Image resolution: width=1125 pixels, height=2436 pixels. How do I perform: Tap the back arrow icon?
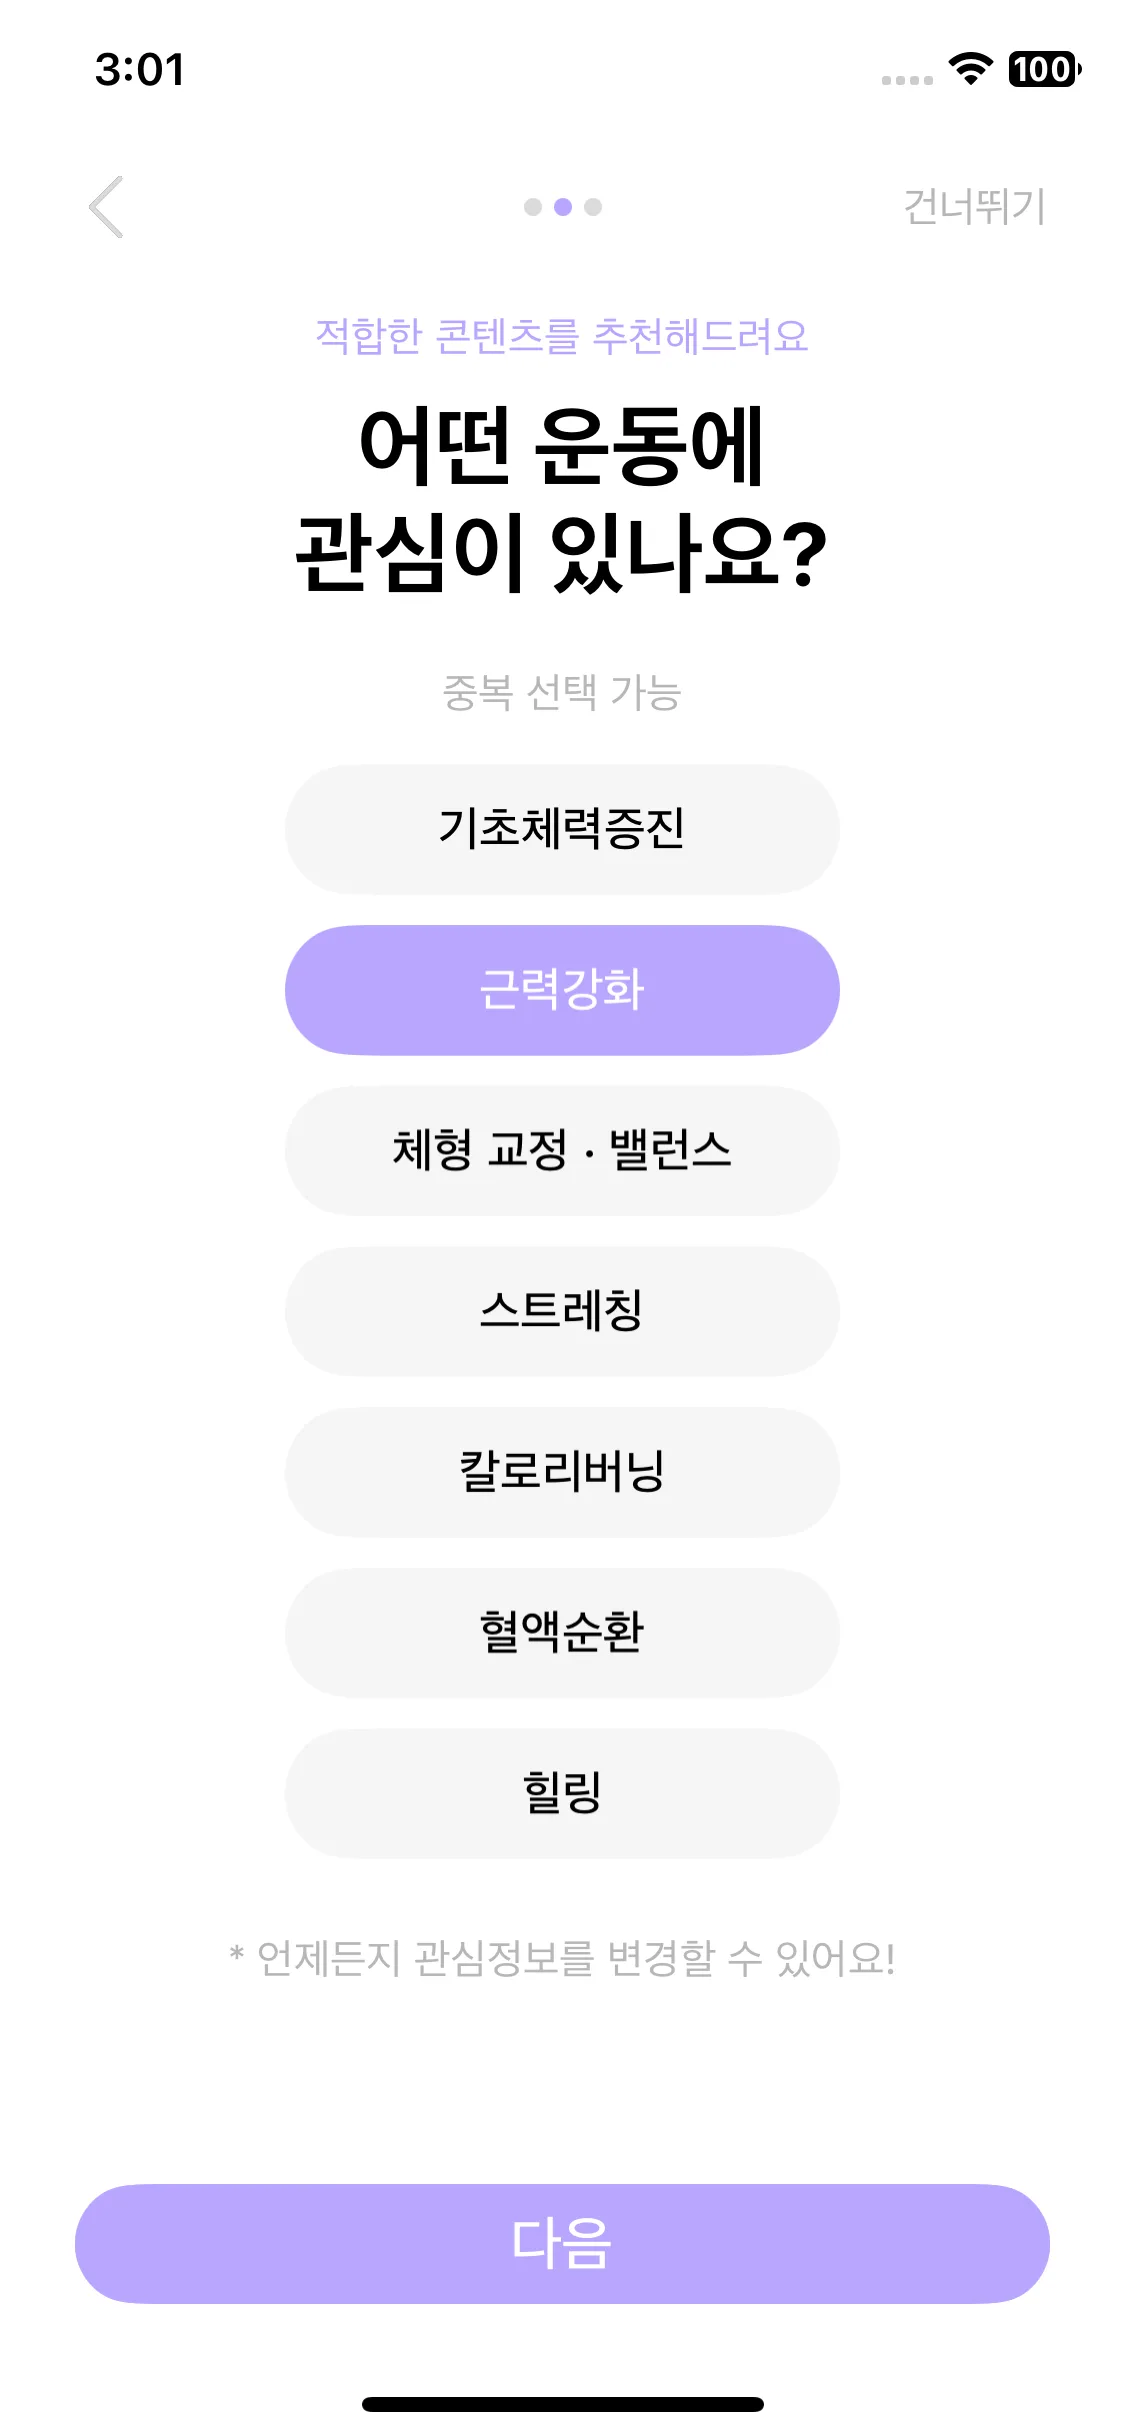(x=106, y=207)
